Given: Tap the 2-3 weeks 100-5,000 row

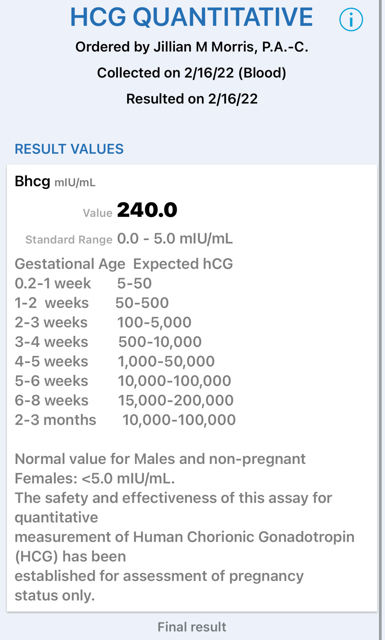Looking at the screenshot, I should pyautogui.click(x=103, y=322).
